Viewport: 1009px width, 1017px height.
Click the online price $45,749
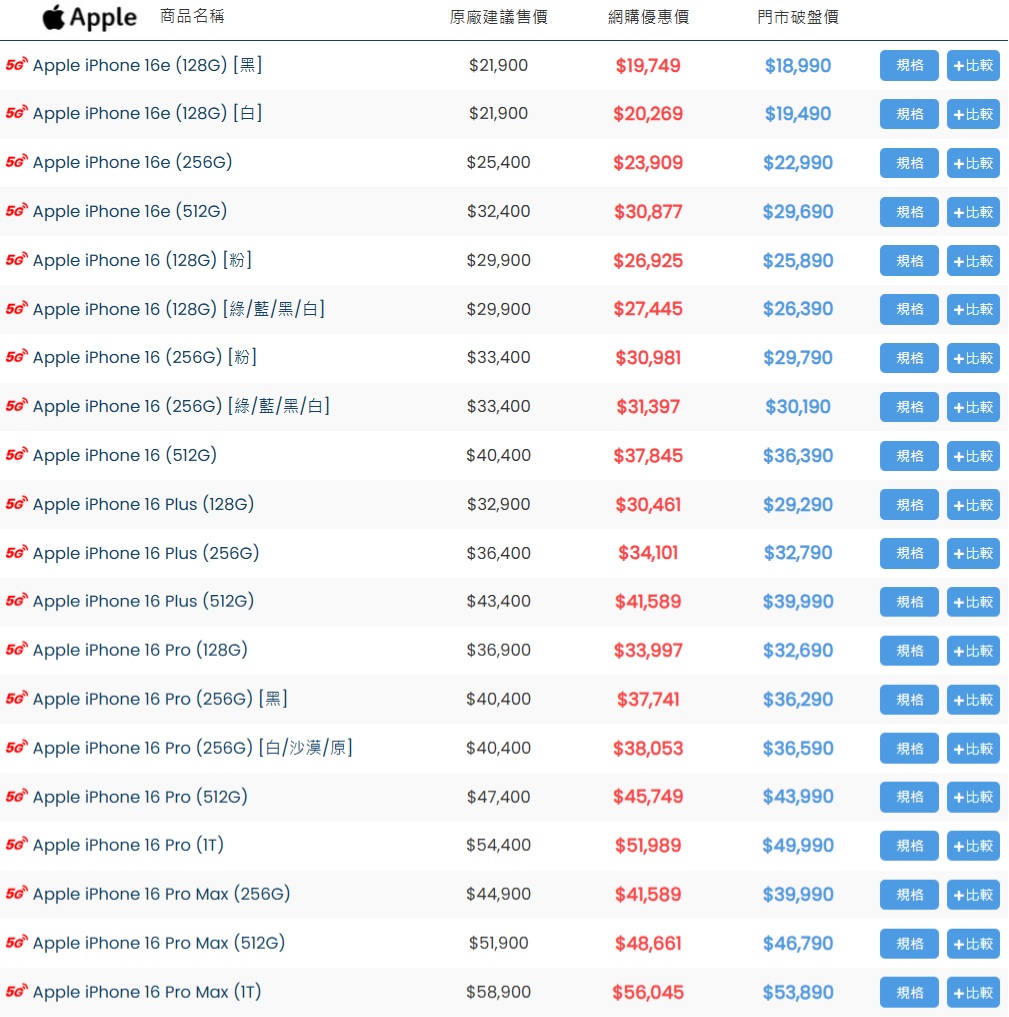(648, 796)
